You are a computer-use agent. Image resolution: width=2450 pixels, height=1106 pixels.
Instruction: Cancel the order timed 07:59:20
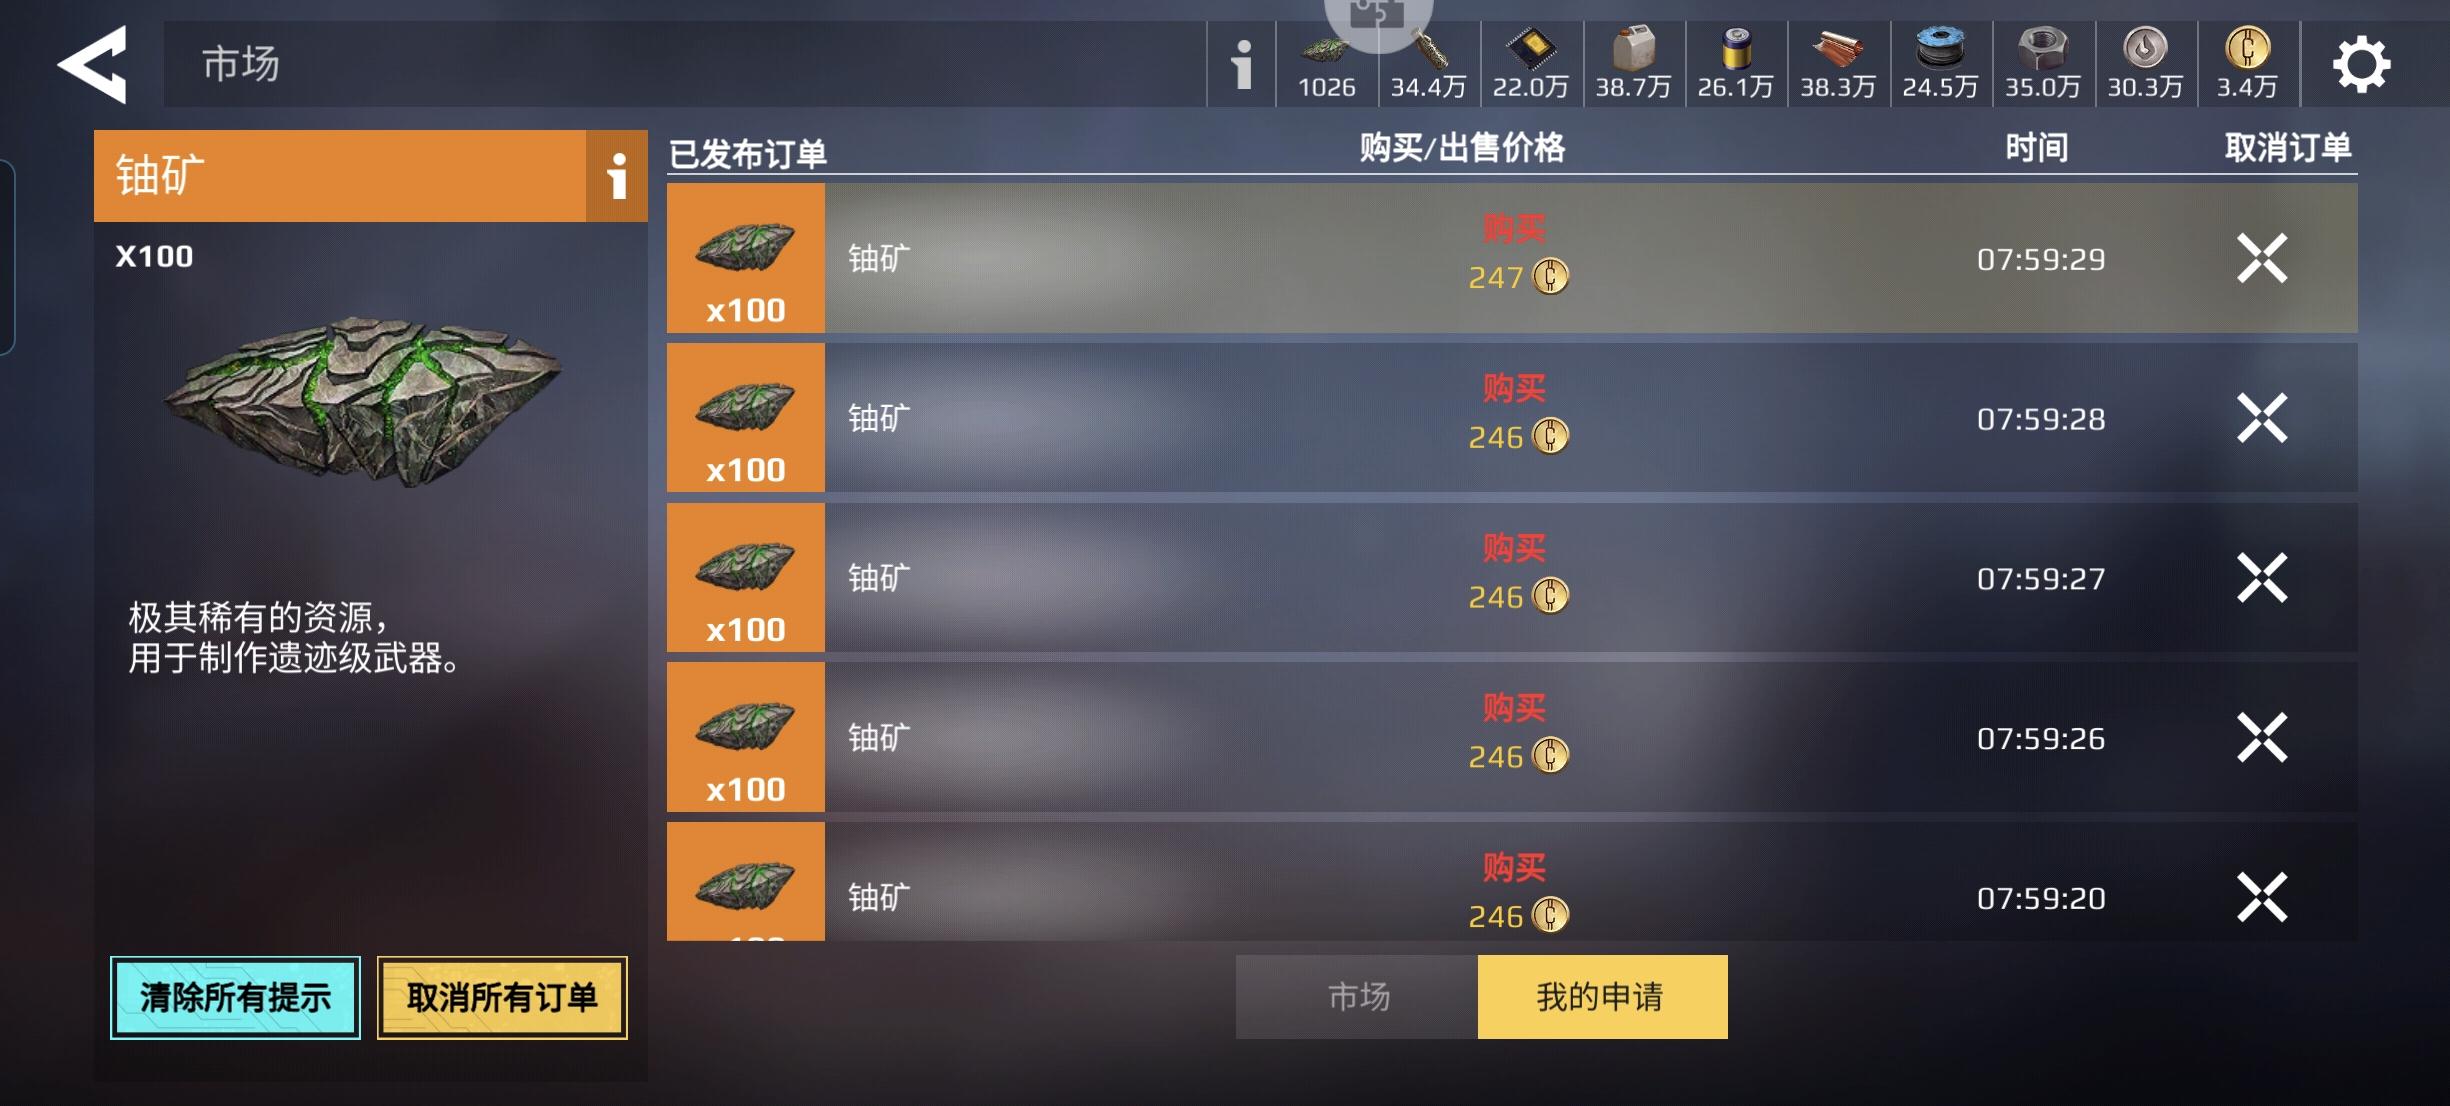2262,897
